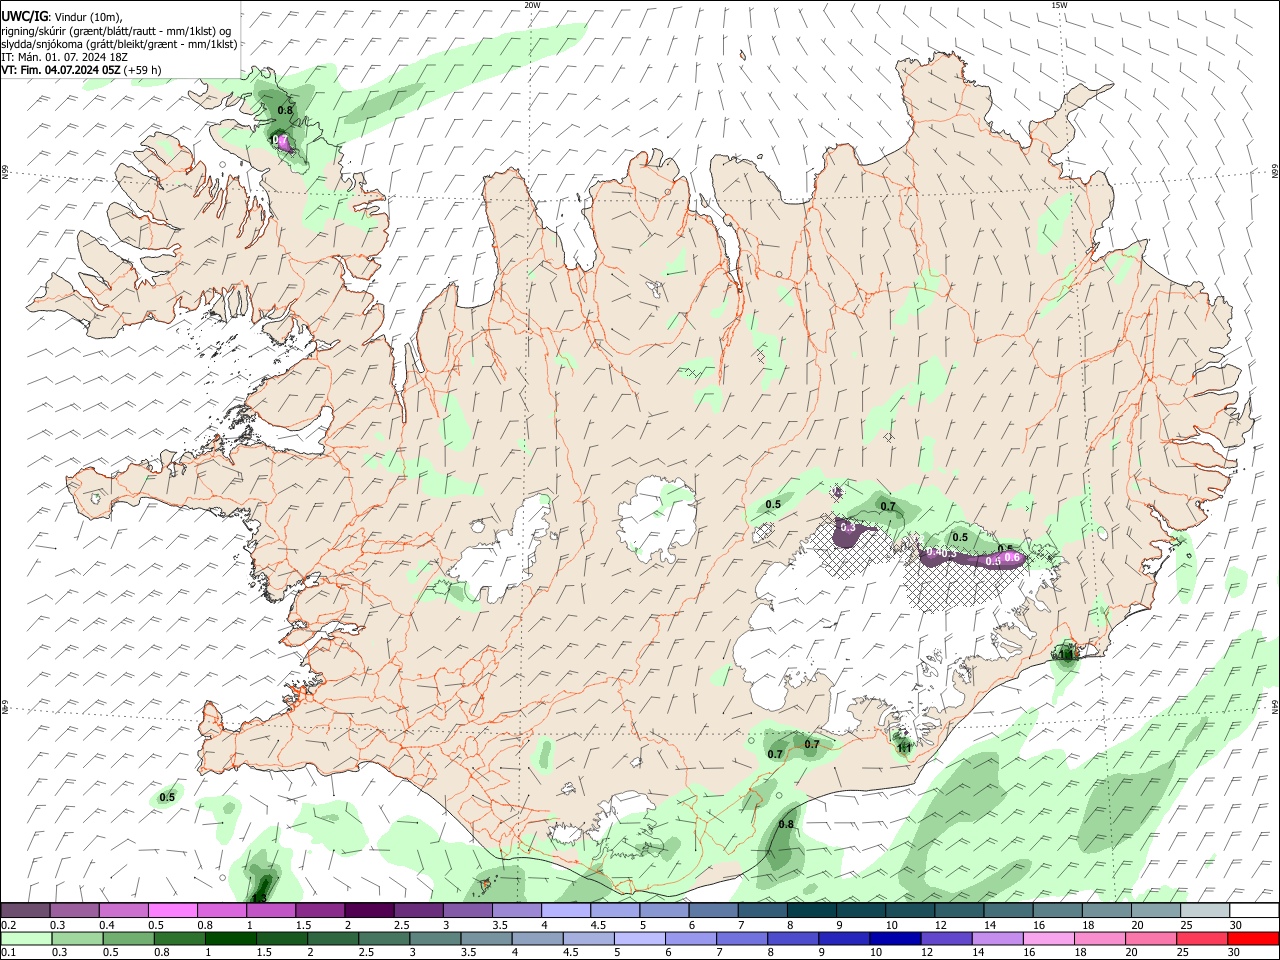Click the 0.8 value on the south coast
Image resolution: width=1280 pixels, height=960 pixels.
click(786, 825)
